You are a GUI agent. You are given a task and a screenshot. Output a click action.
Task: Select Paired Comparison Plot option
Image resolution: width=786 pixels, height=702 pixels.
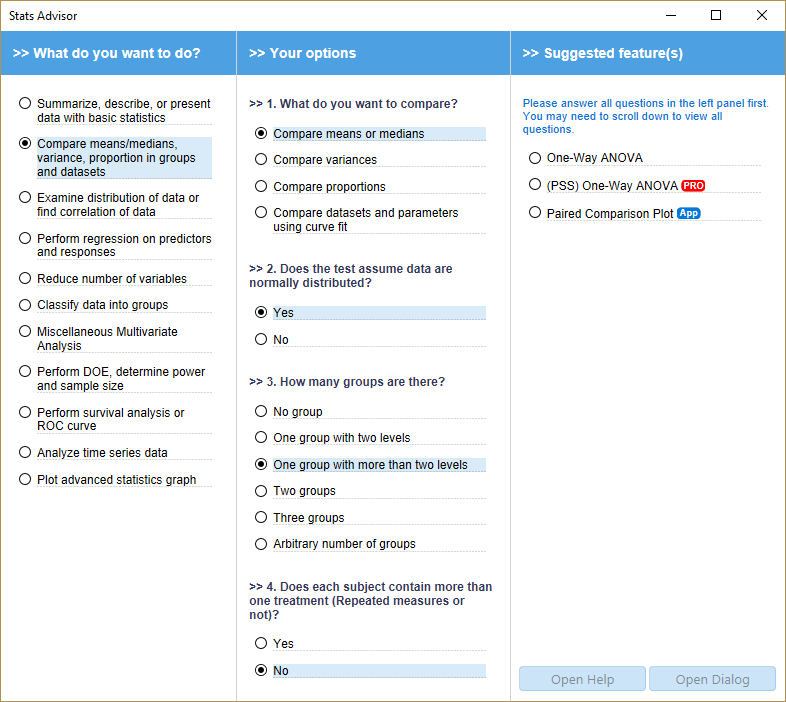[x=536, y=213]
